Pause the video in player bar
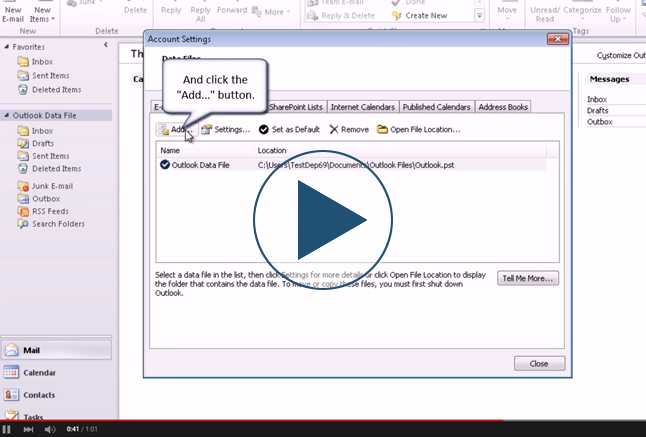This screenshot has width=646, height=437. pos(7,429)
